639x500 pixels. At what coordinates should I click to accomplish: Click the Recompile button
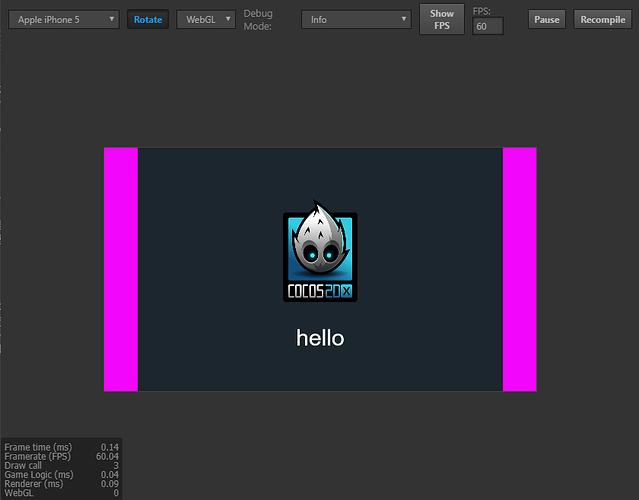coord(602,20)
